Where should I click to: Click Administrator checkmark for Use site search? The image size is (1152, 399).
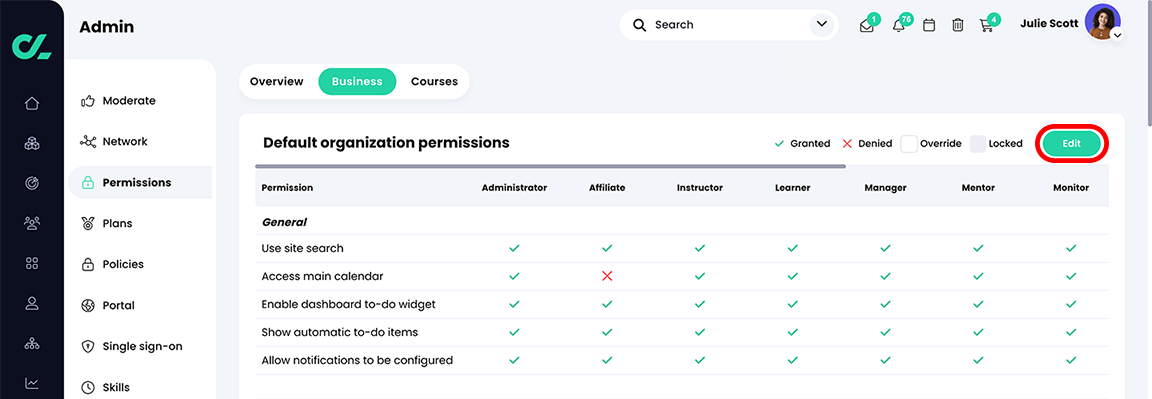pyautogui.click(x=514, y=248)
